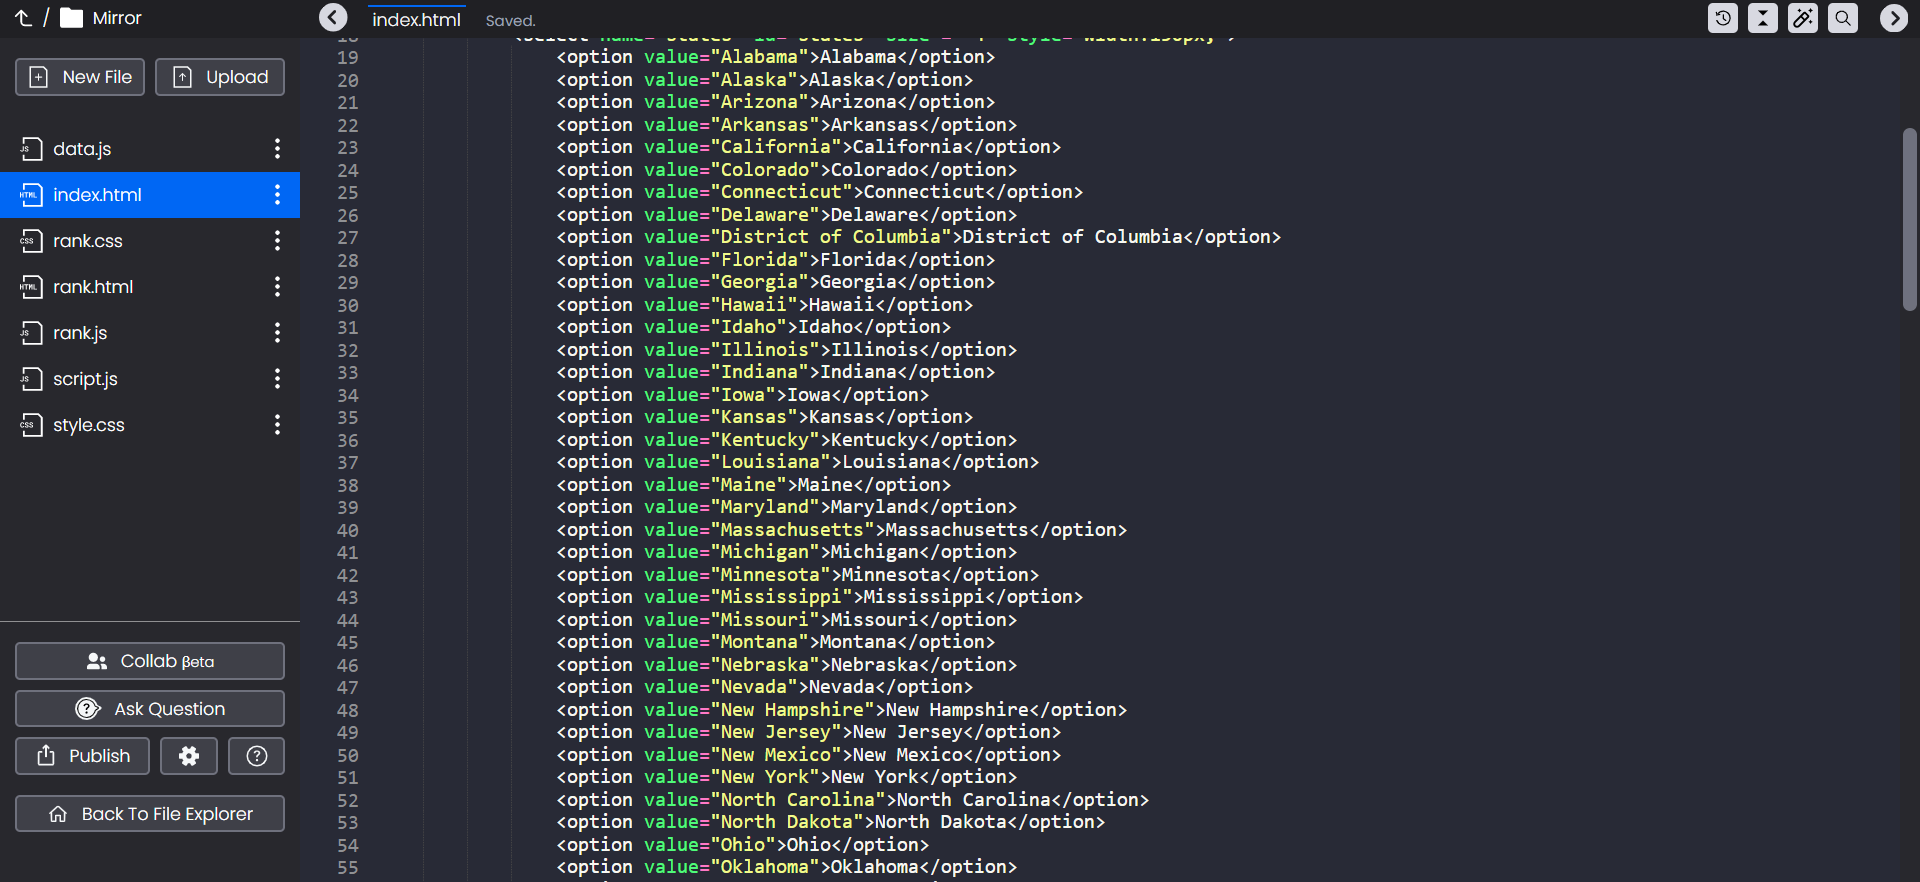The width and height of the screenshot is (1920, 882).
Task: Click the New Hampshire option line
Action: point(841,710)
